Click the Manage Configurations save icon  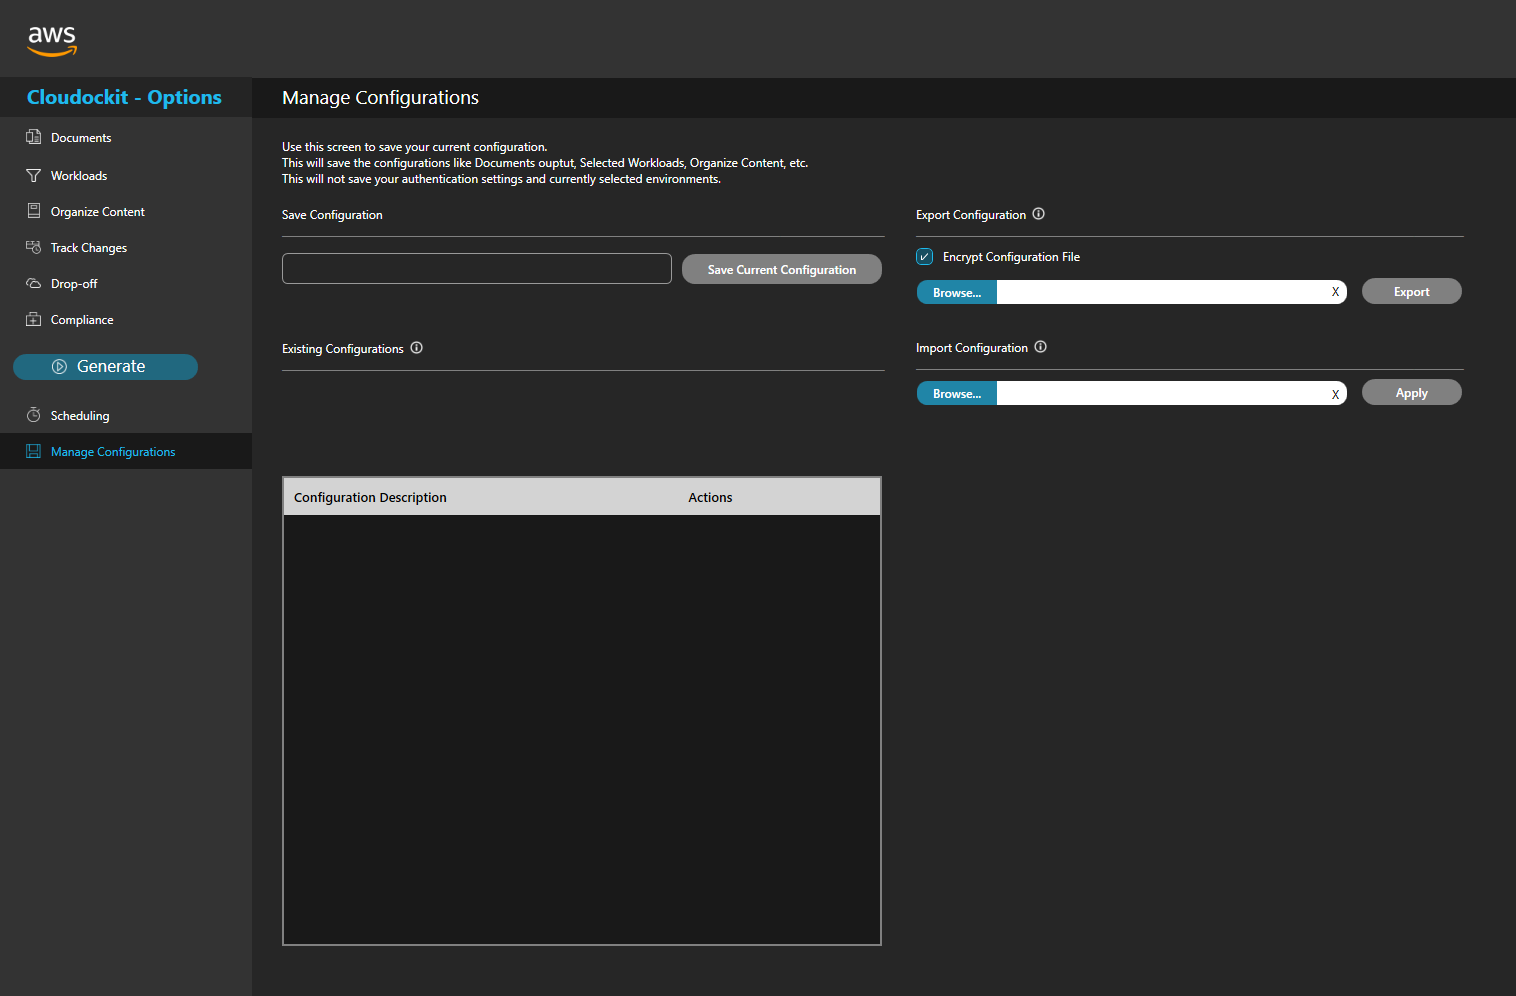[33, 451]
